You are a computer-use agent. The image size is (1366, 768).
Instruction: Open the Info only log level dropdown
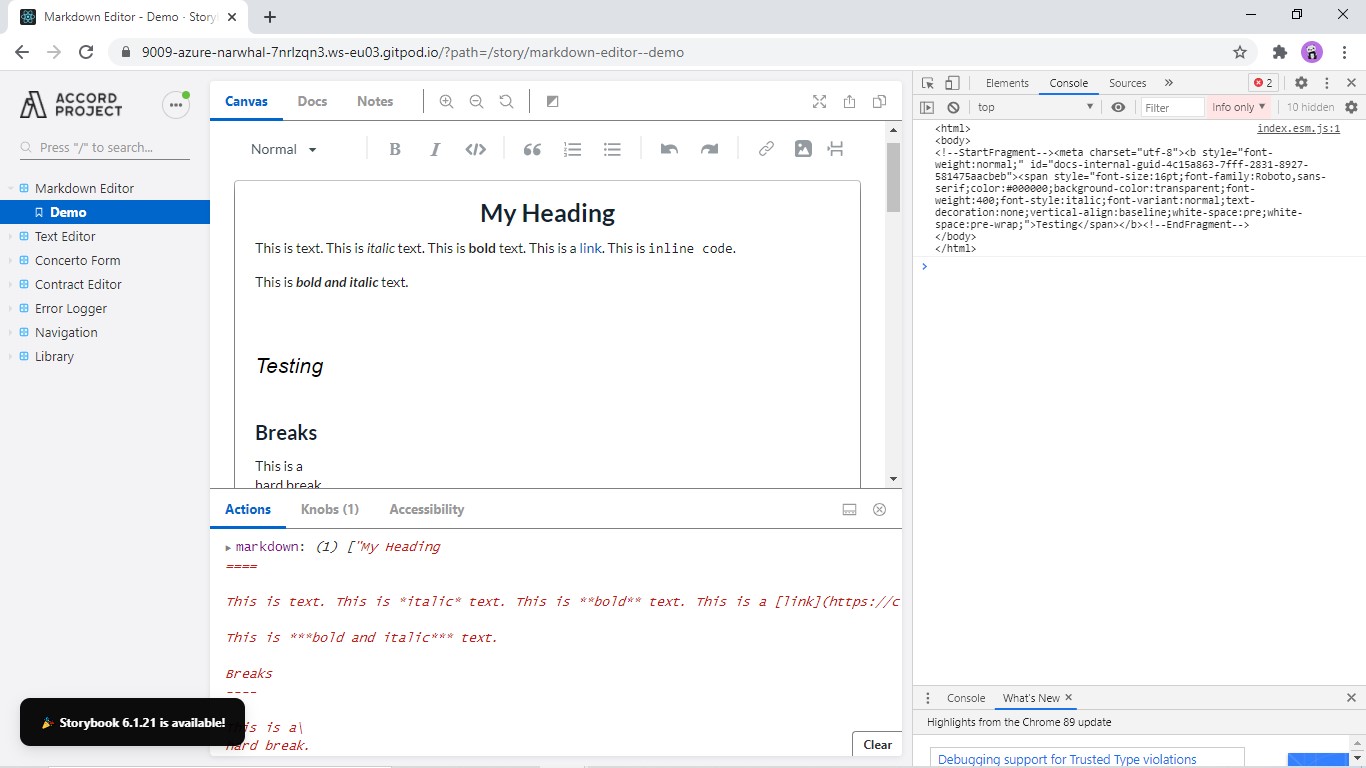point(1239,107)
